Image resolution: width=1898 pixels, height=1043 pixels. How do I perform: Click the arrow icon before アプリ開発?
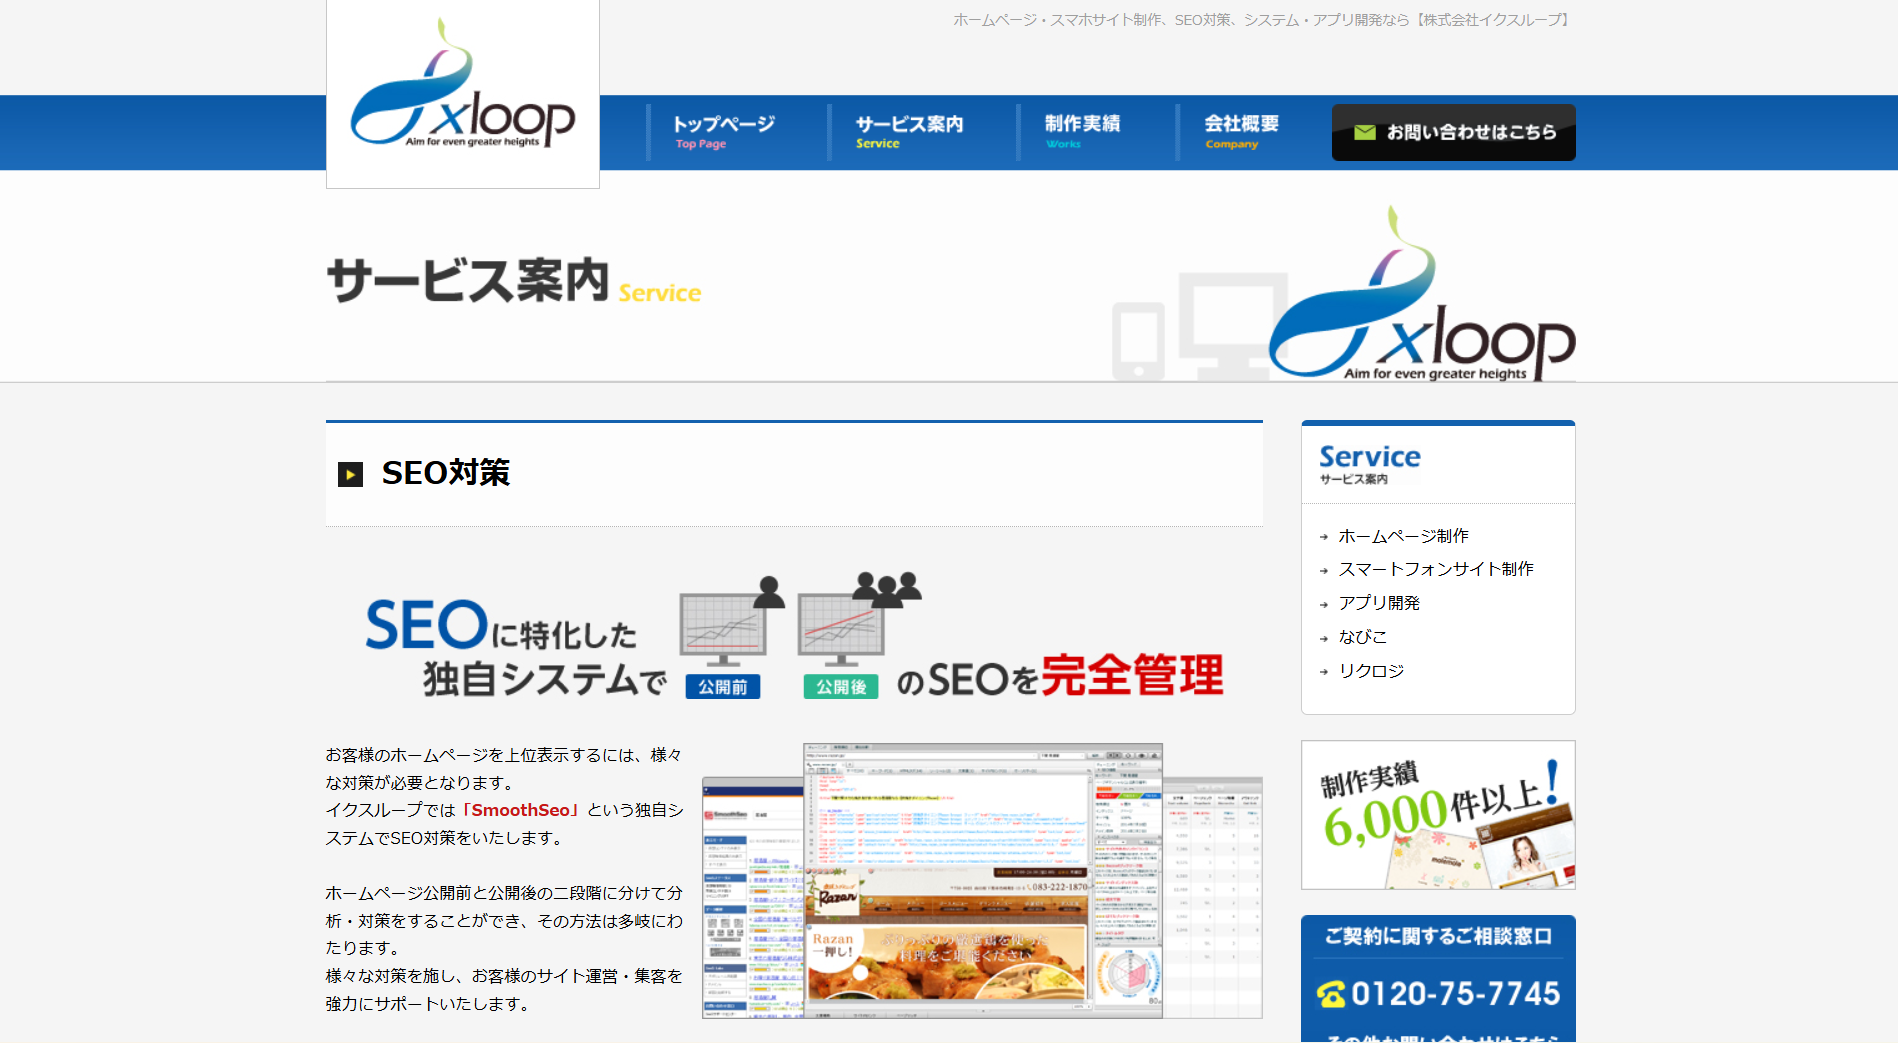point(1323,603)
